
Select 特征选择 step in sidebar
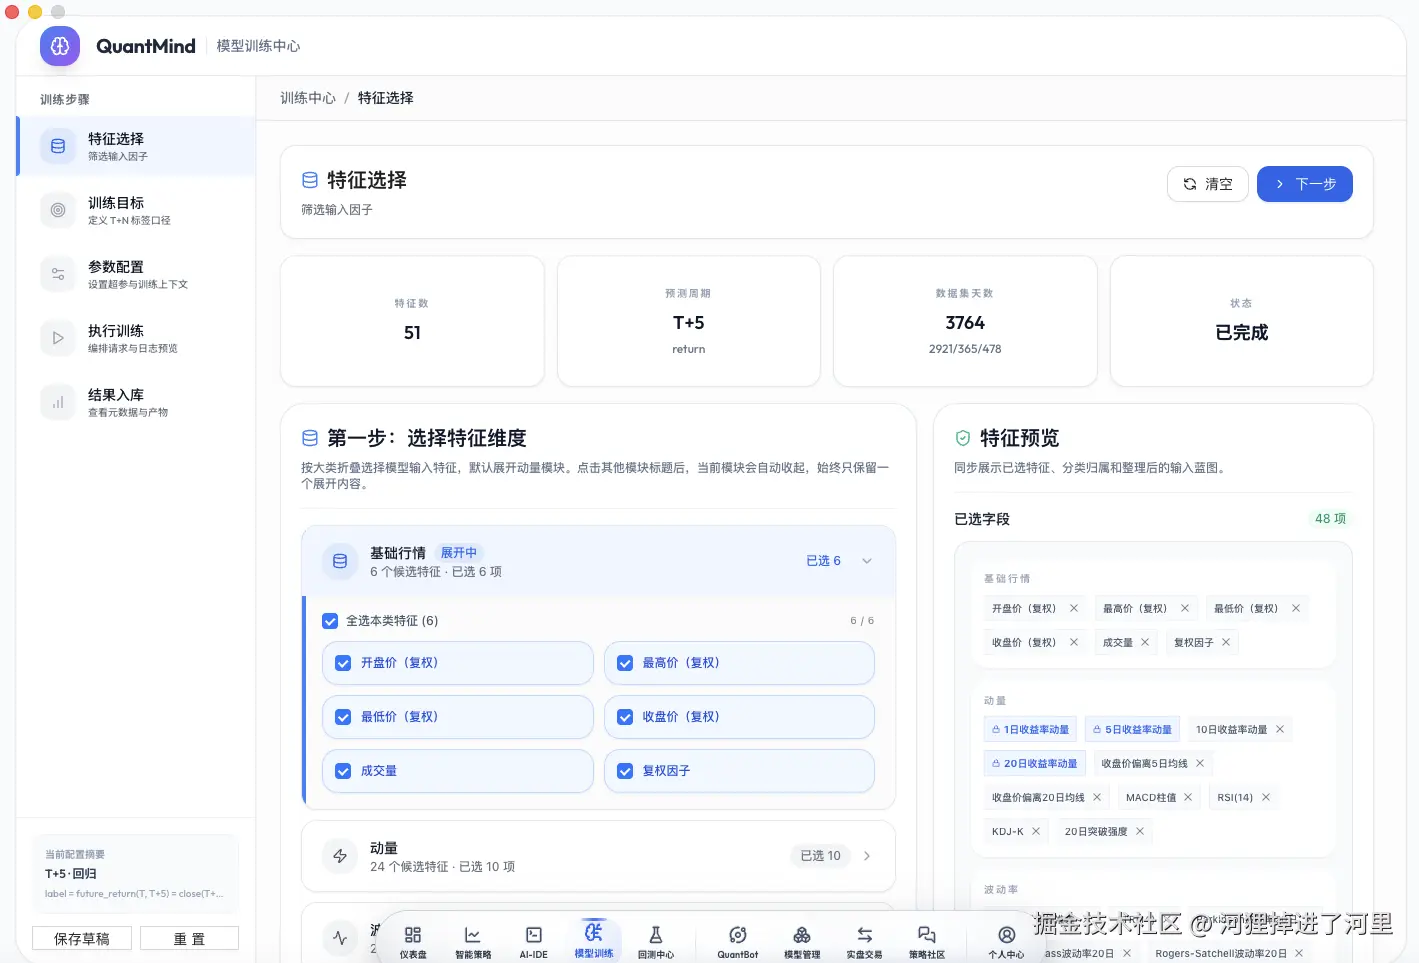136,146
